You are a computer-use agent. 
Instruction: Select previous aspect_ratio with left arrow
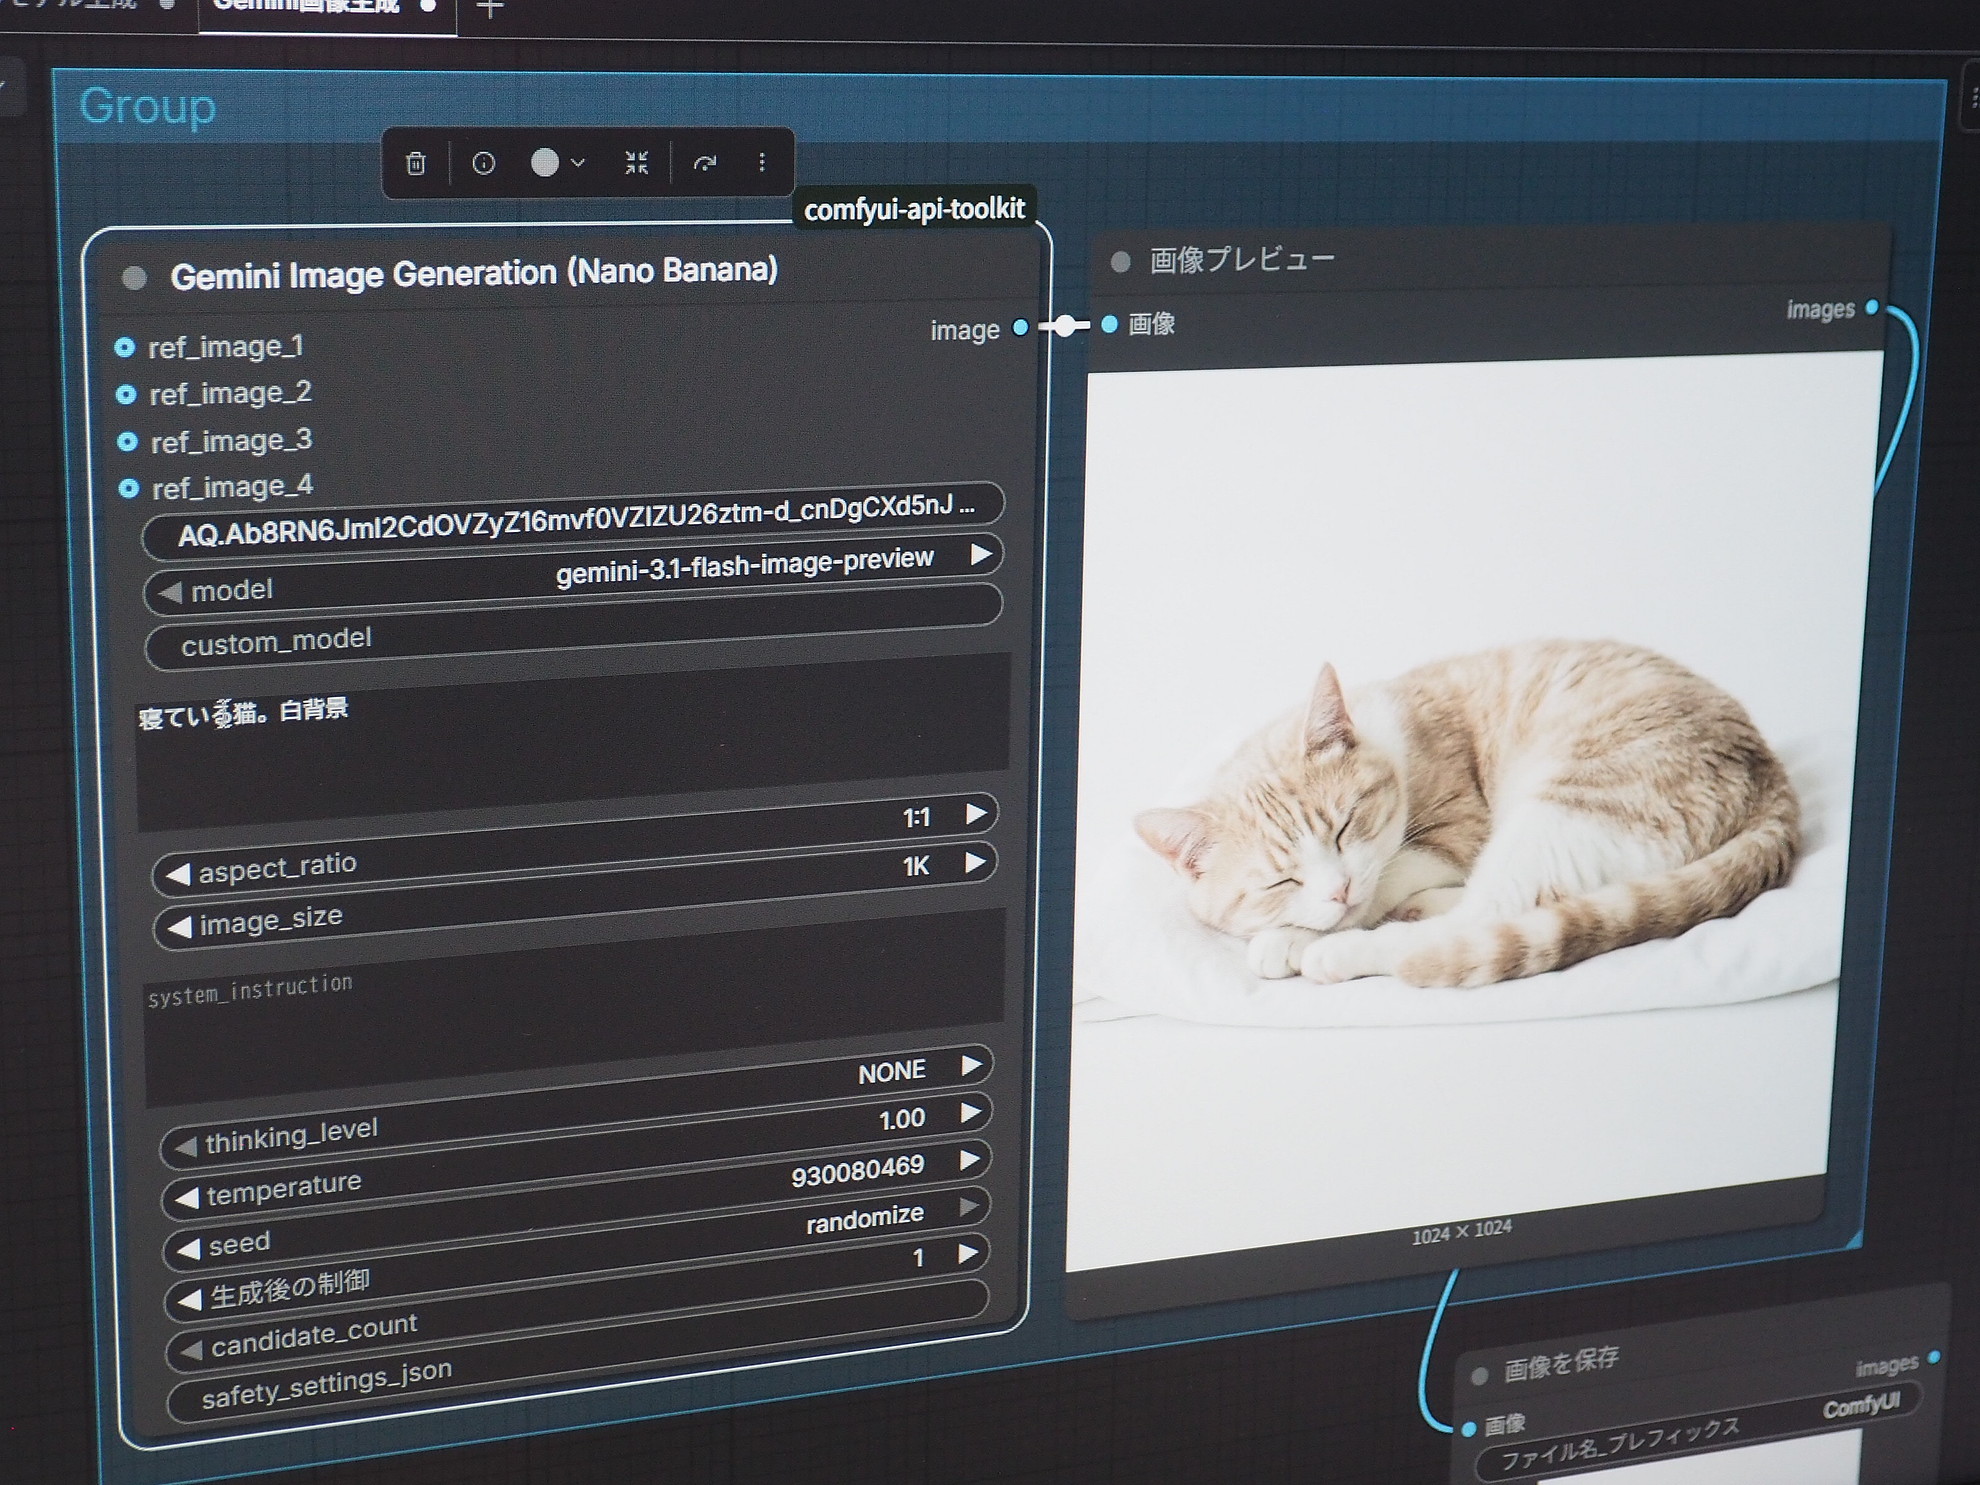(x=177, y=875)
